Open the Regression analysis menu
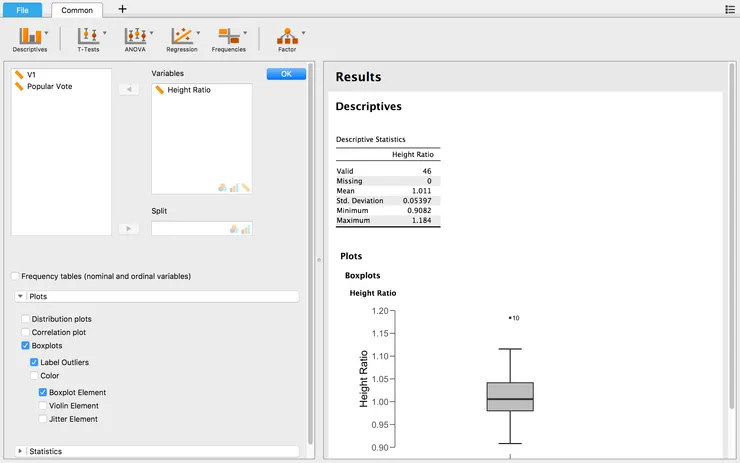 point(182,39)
